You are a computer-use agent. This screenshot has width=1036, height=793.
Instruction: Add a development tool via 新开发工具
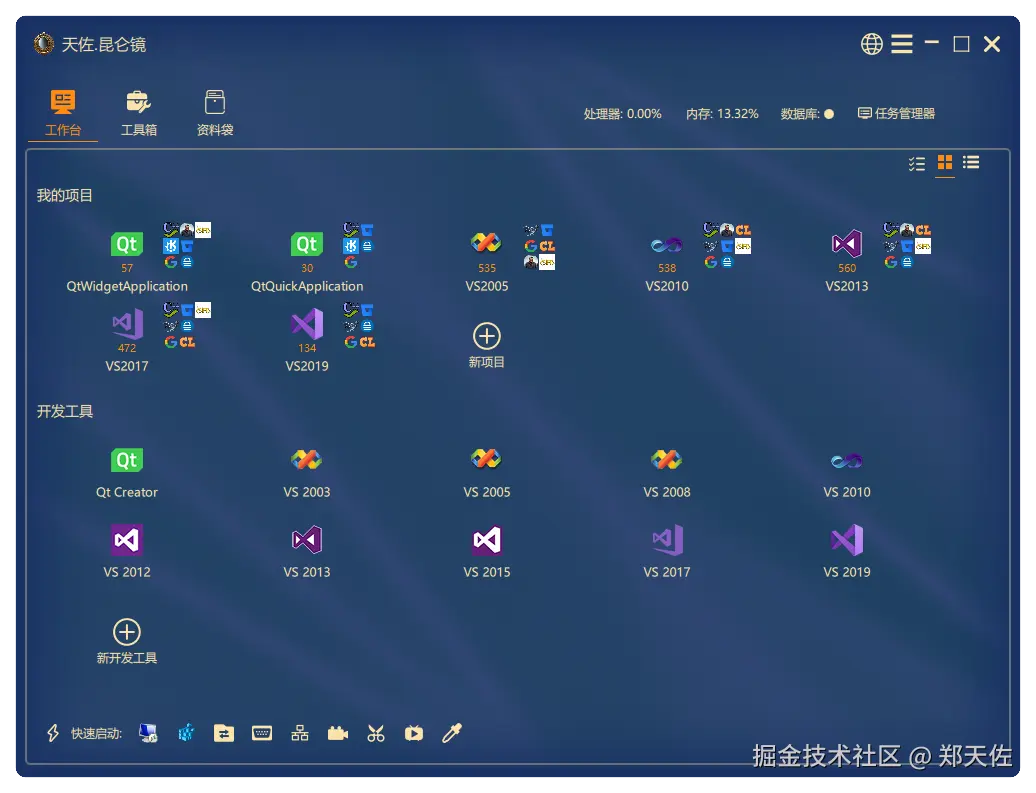[x=127, y=641]
